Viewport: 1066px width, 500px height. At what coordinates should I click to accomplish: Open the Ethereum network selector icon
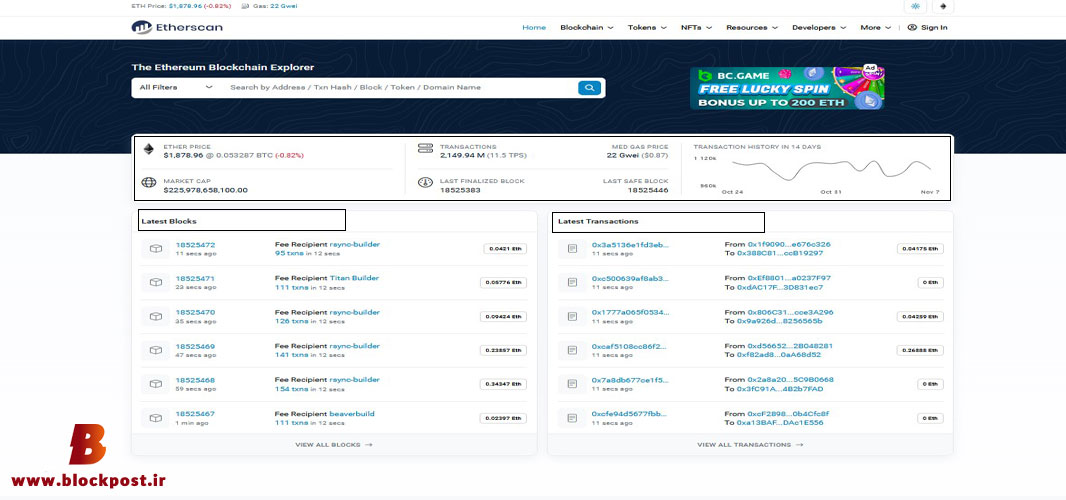[x=943, y=6]
